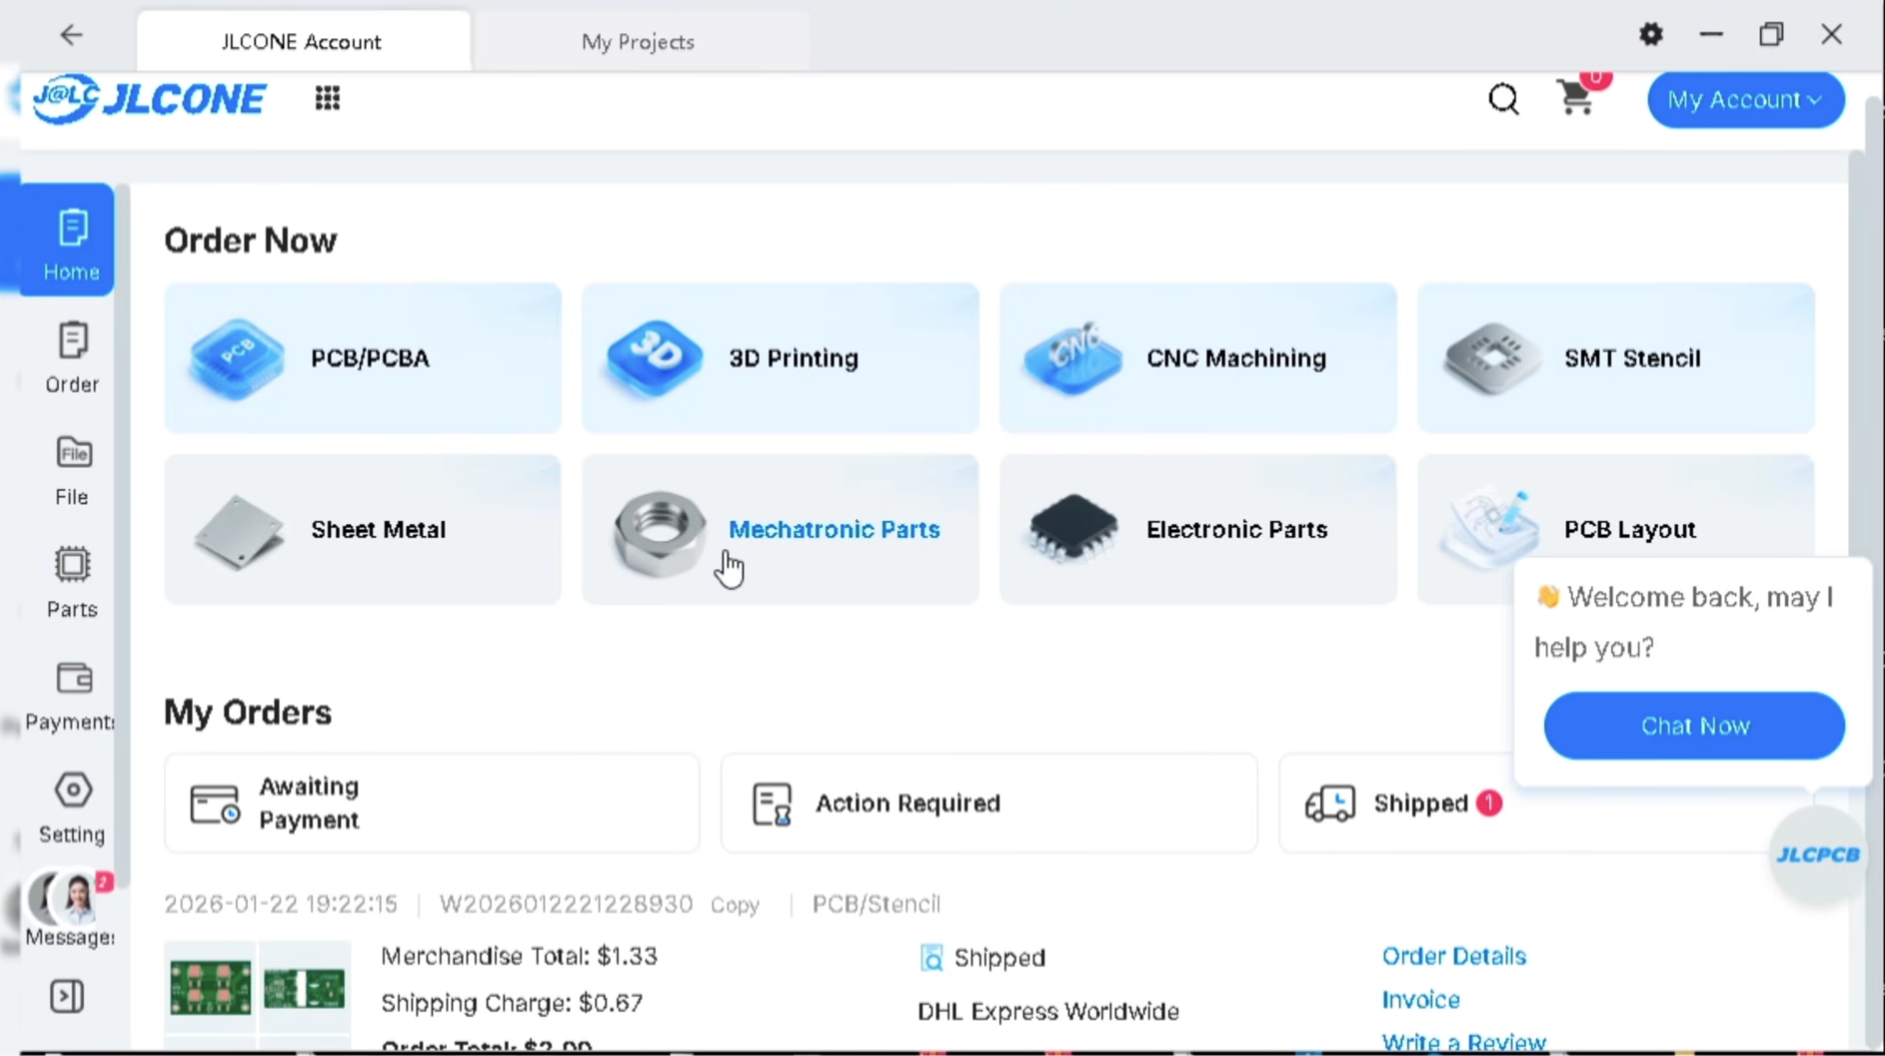The image size is (1885, 1056).
Task: Filter orders by Action Required
Action: 989,803
